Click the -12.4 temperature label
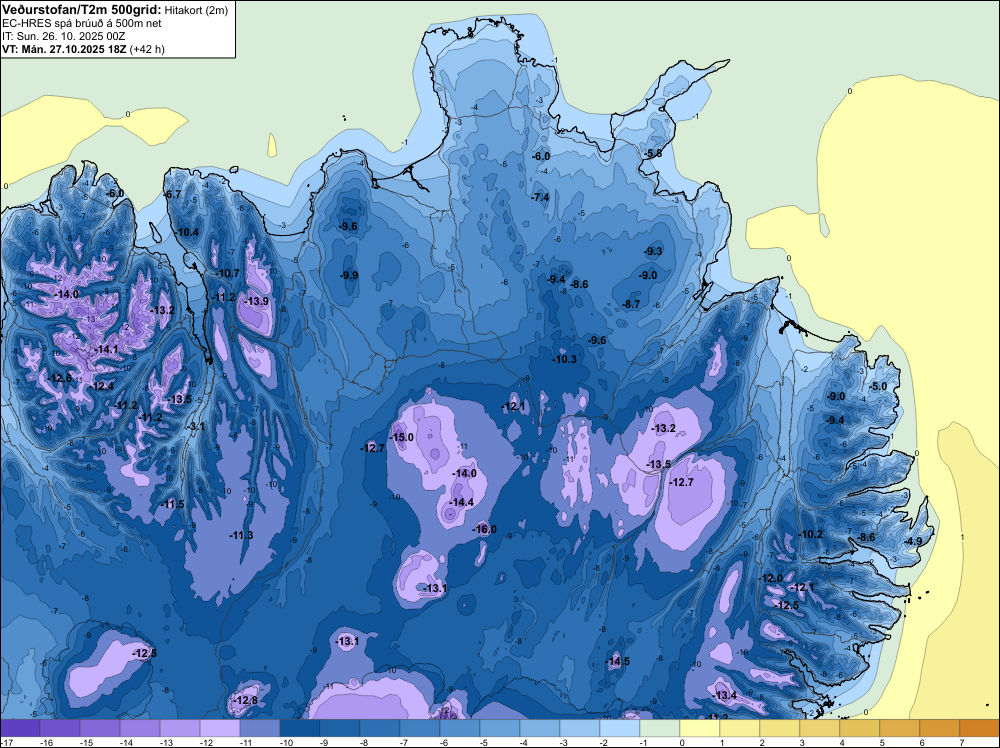The image size is (1000, 748). [102, 386]
